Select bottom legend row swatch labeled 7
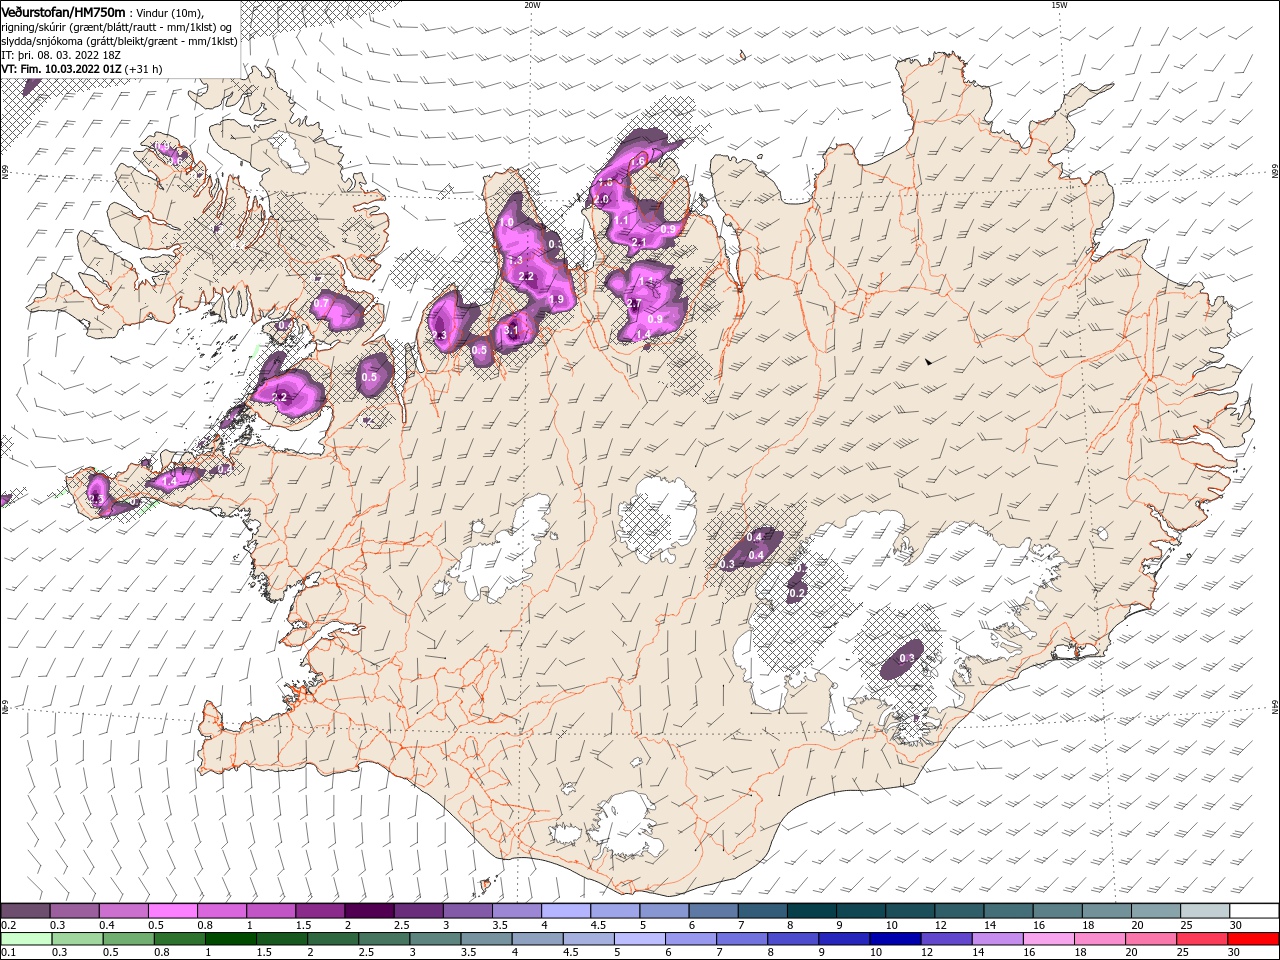 tap(742, 939)
